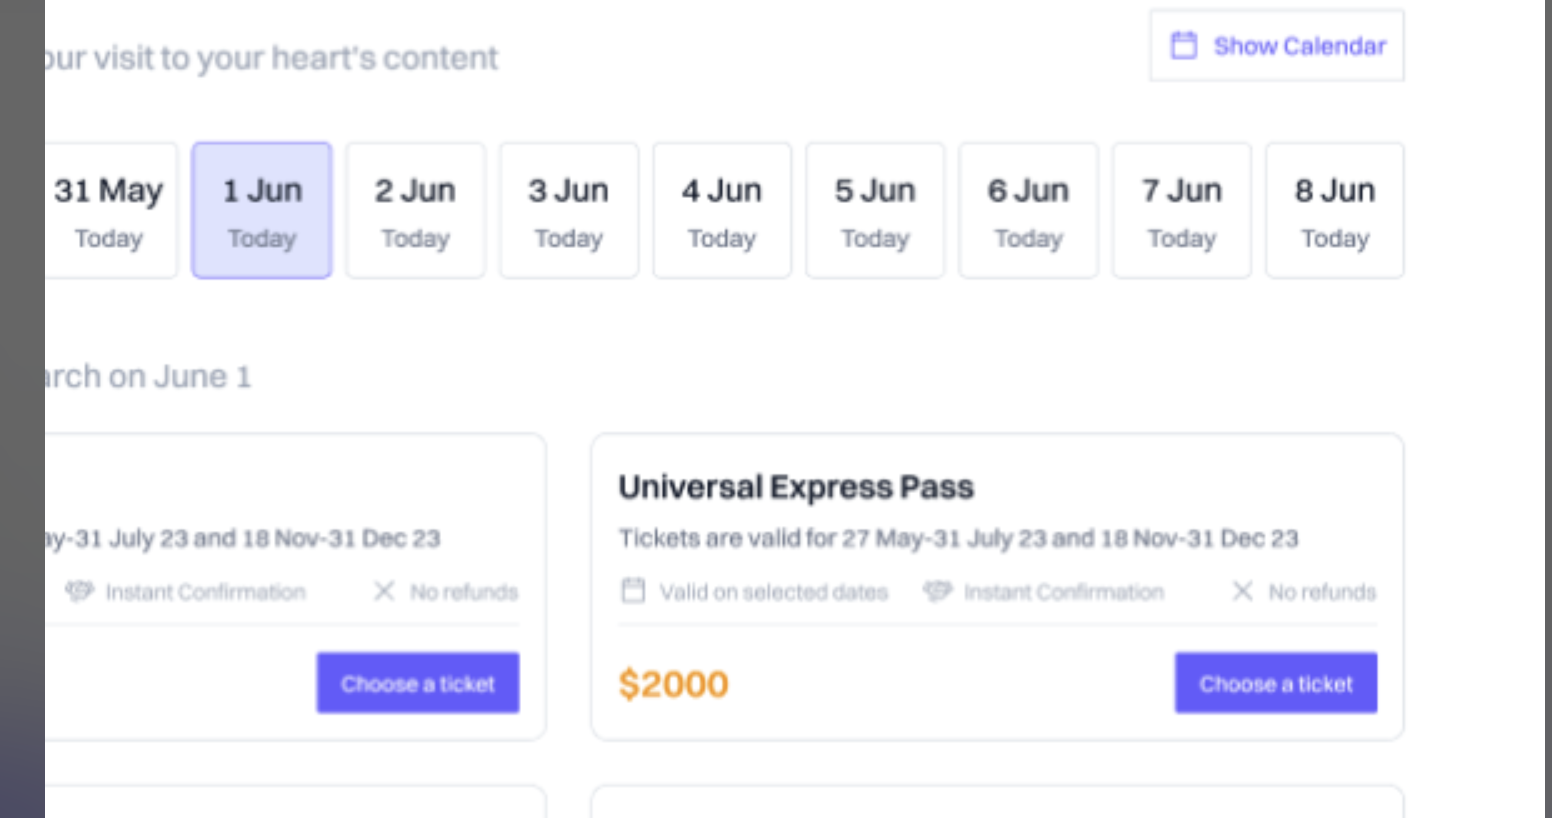Open the Show Calendar button
Screen dimensions: 1552x818
1277,46
